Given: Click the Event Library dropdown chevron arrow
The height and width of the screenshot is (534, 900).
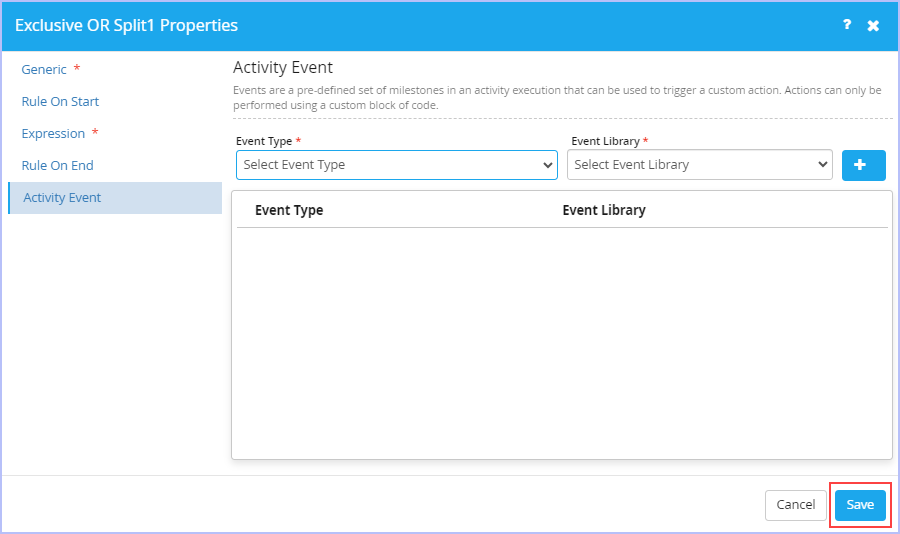Looking at the screenshot, I should (x=823, y=165).
